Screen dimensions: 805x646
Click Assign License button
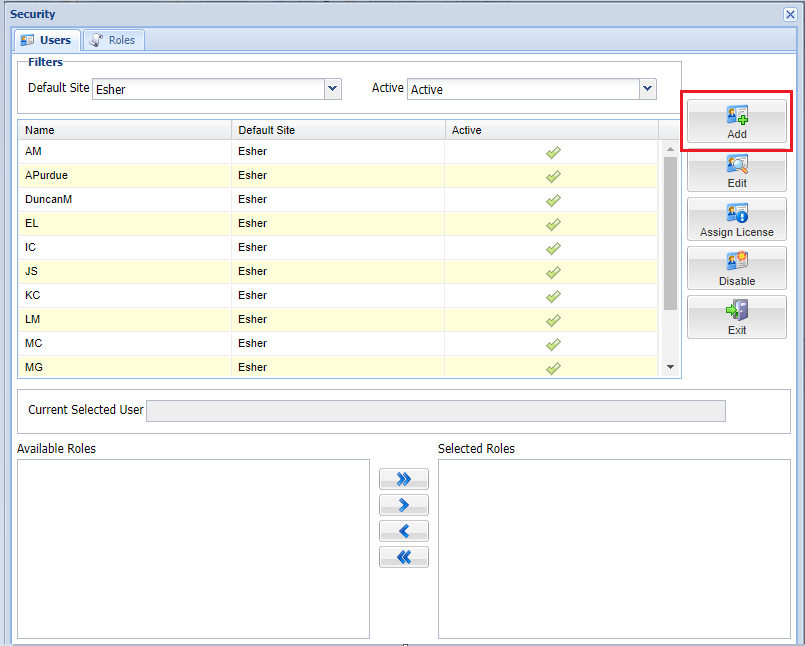tap(737, 220)
